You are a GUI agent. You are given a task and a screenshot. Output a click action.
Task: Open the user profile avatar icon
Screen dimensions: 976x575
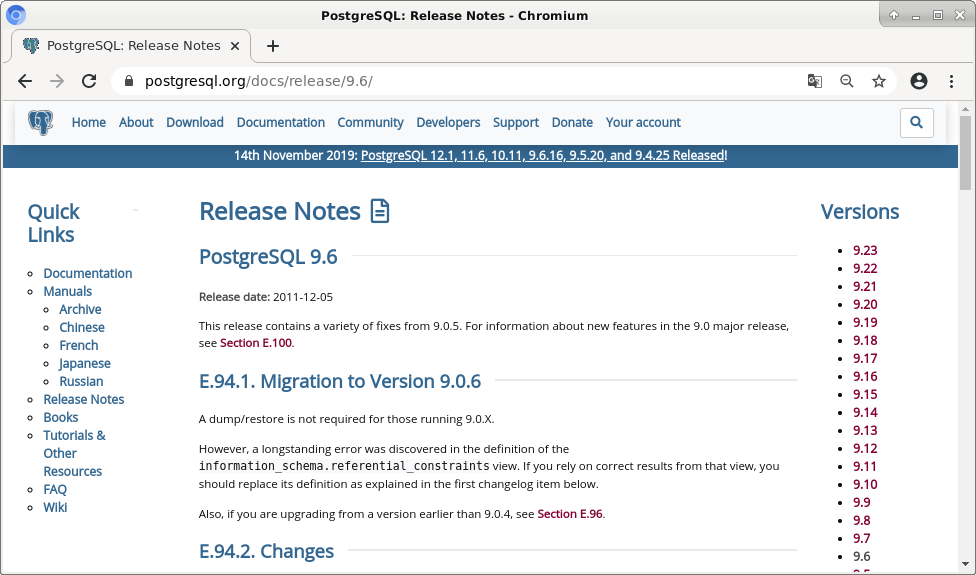tap(919, 81)
